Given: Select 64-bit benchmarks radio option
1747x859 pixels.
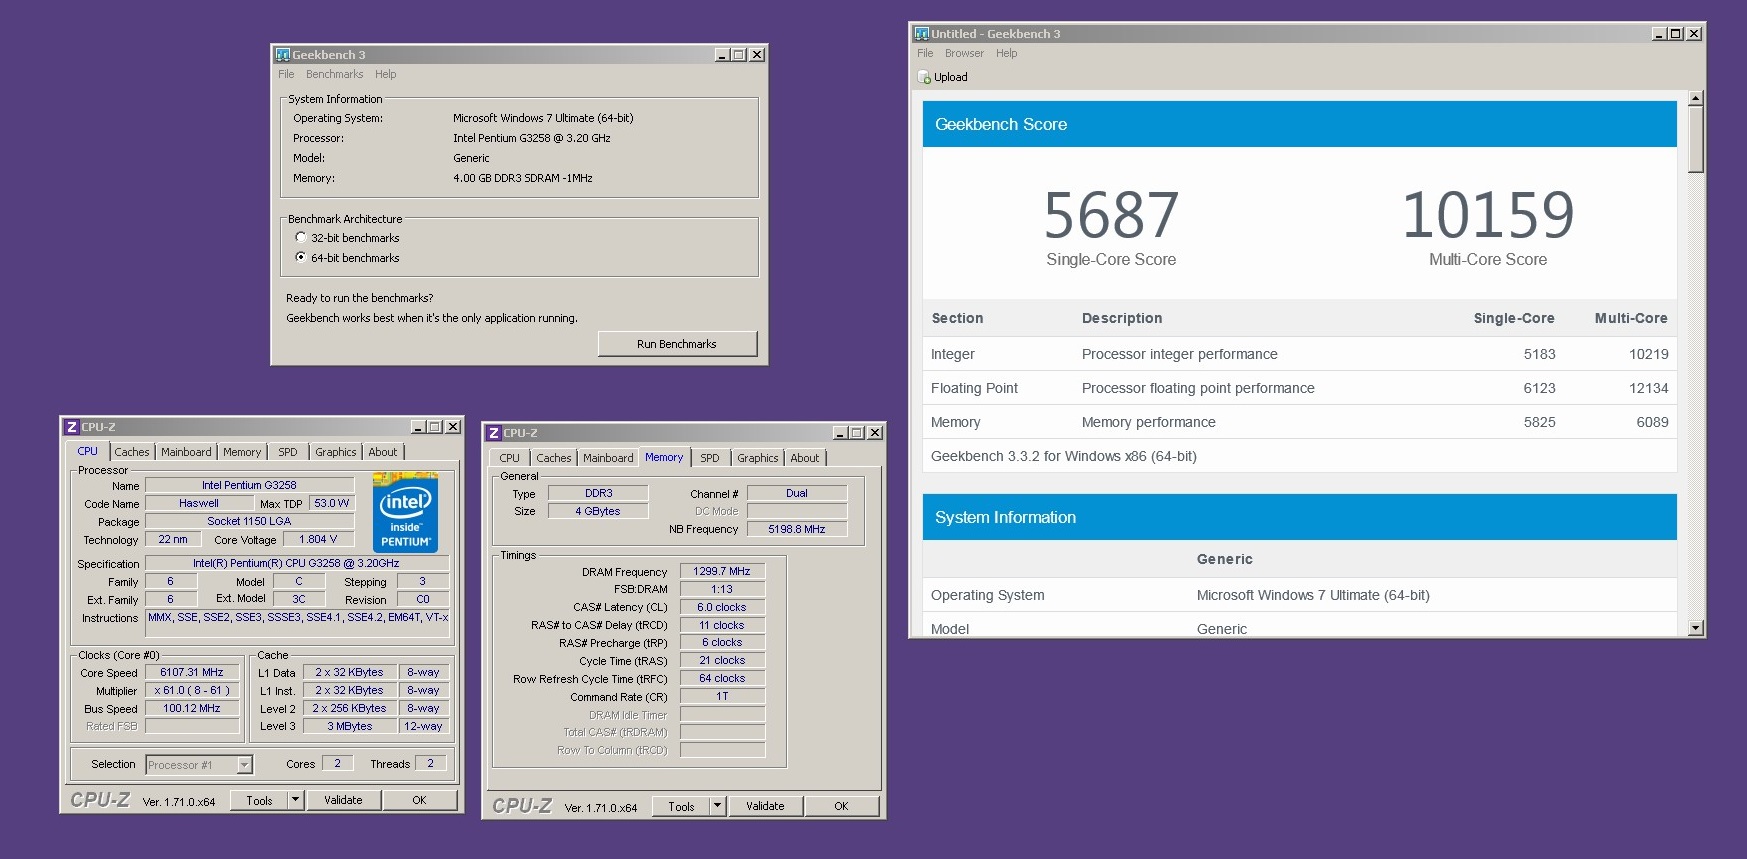Looking at the screenshot, I should tap(301, 258).
